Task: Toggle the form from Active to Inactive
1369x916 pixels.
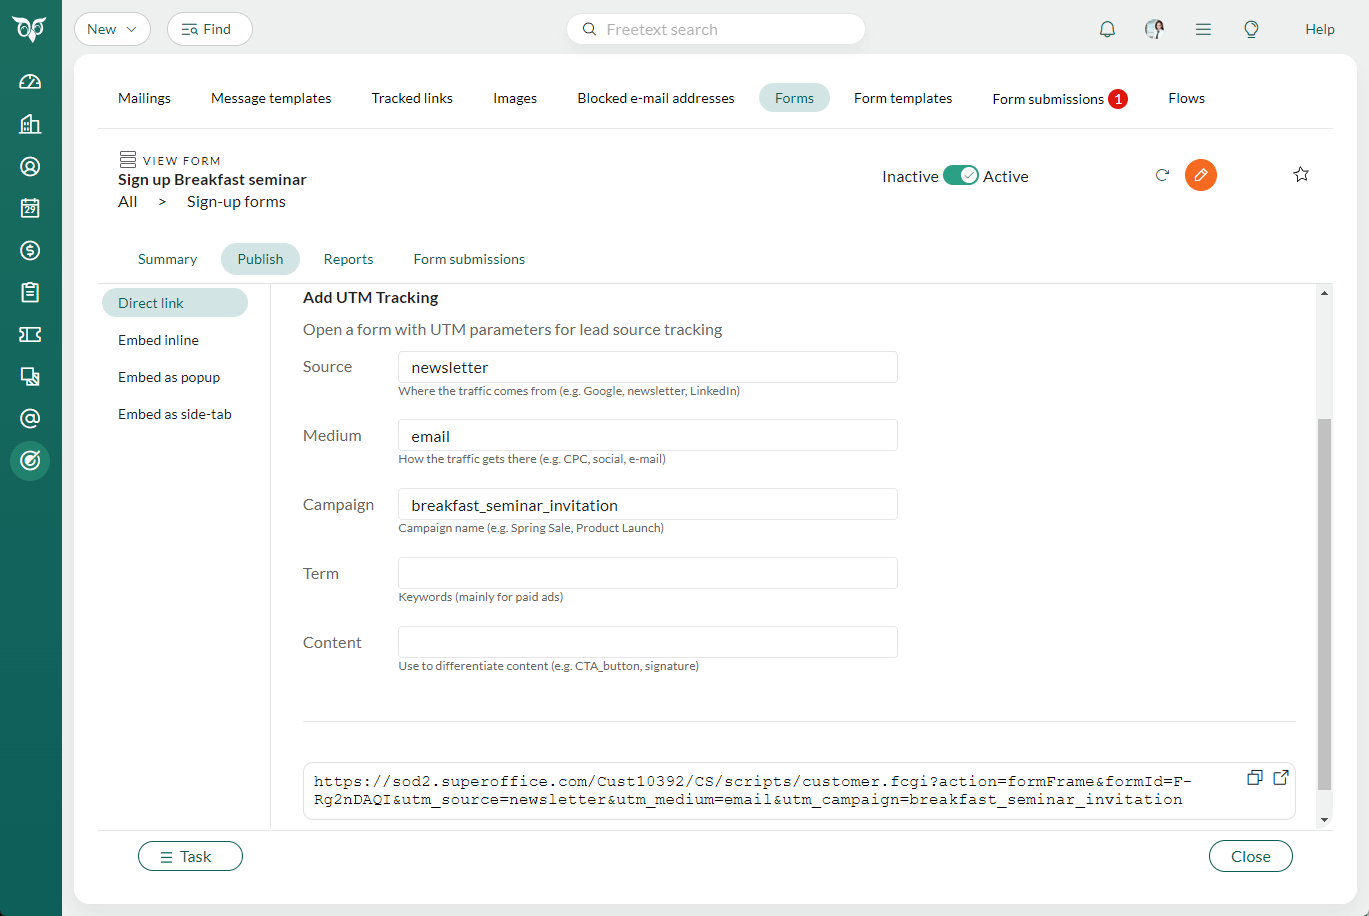Action: coord(960,175)
